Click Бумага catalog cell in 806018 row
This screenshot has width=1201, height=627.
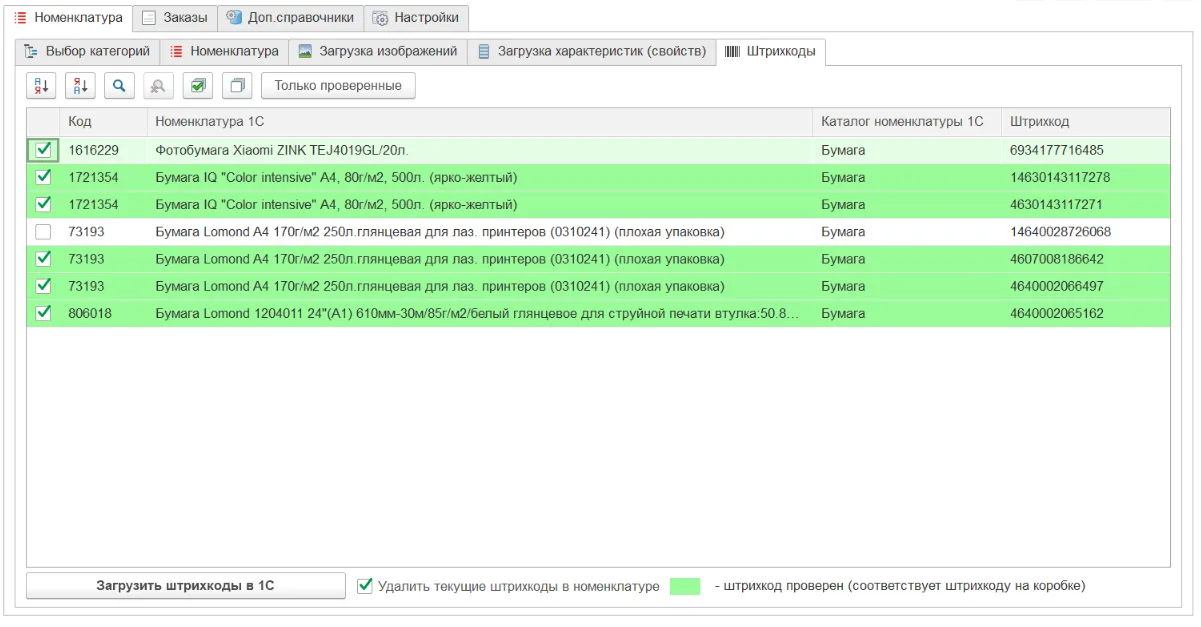[x=907, y=313]
